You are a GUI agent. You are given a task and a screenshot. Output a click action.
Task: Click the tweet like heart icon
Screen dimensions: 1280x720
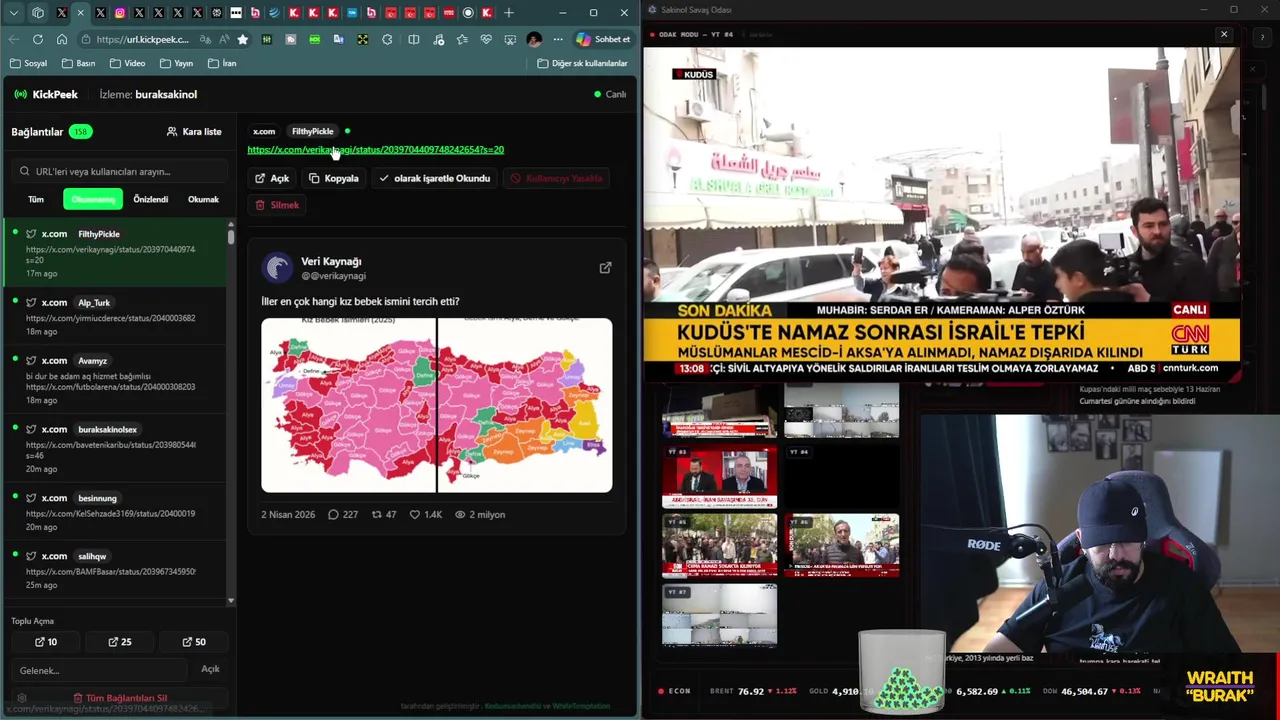(415, 515)
